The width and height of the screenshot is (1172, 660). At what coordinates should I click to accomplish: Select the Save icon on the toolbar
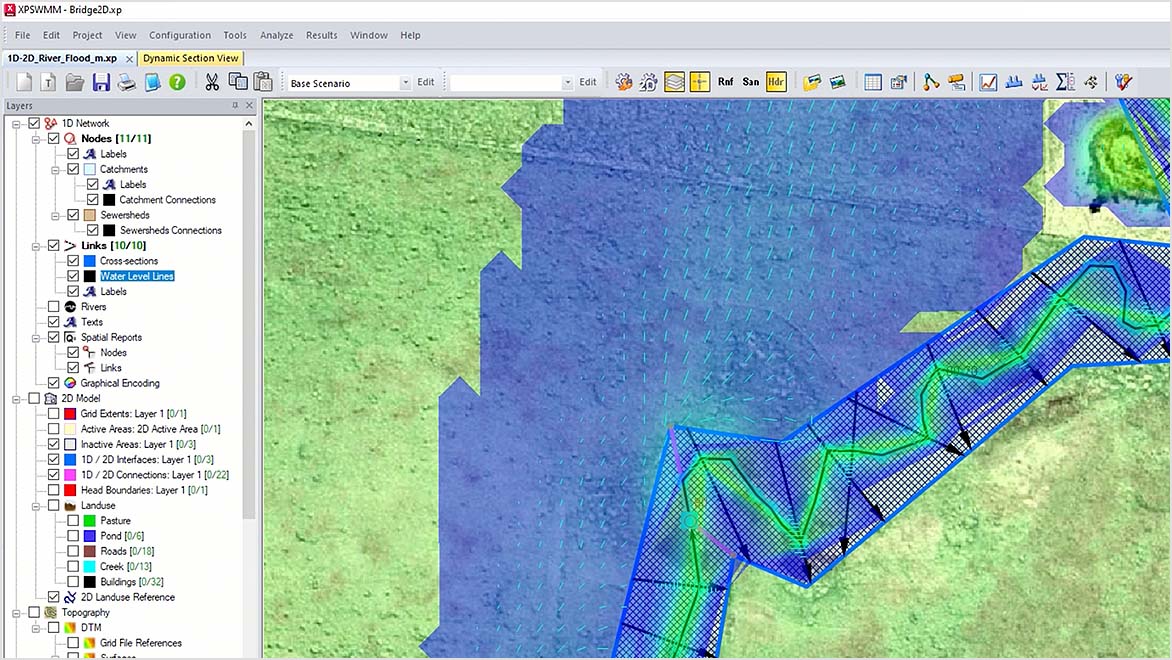(x=101, y=82)
